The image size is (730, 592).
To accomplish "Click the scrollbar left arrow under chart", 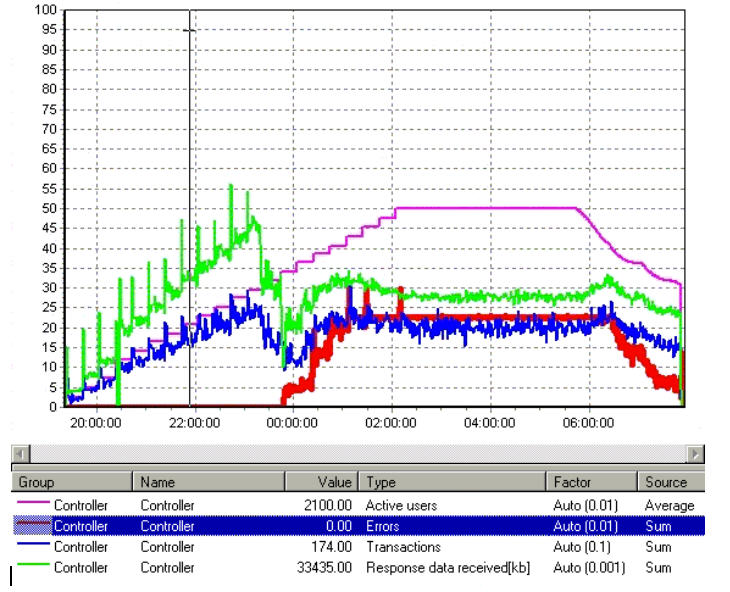I will 18,454.
